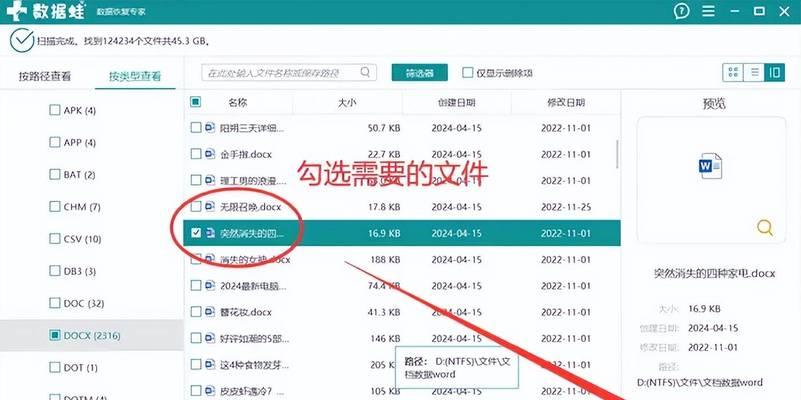Check the box for 替花妆.docx

pyautogui.click(x=196, y=312)
